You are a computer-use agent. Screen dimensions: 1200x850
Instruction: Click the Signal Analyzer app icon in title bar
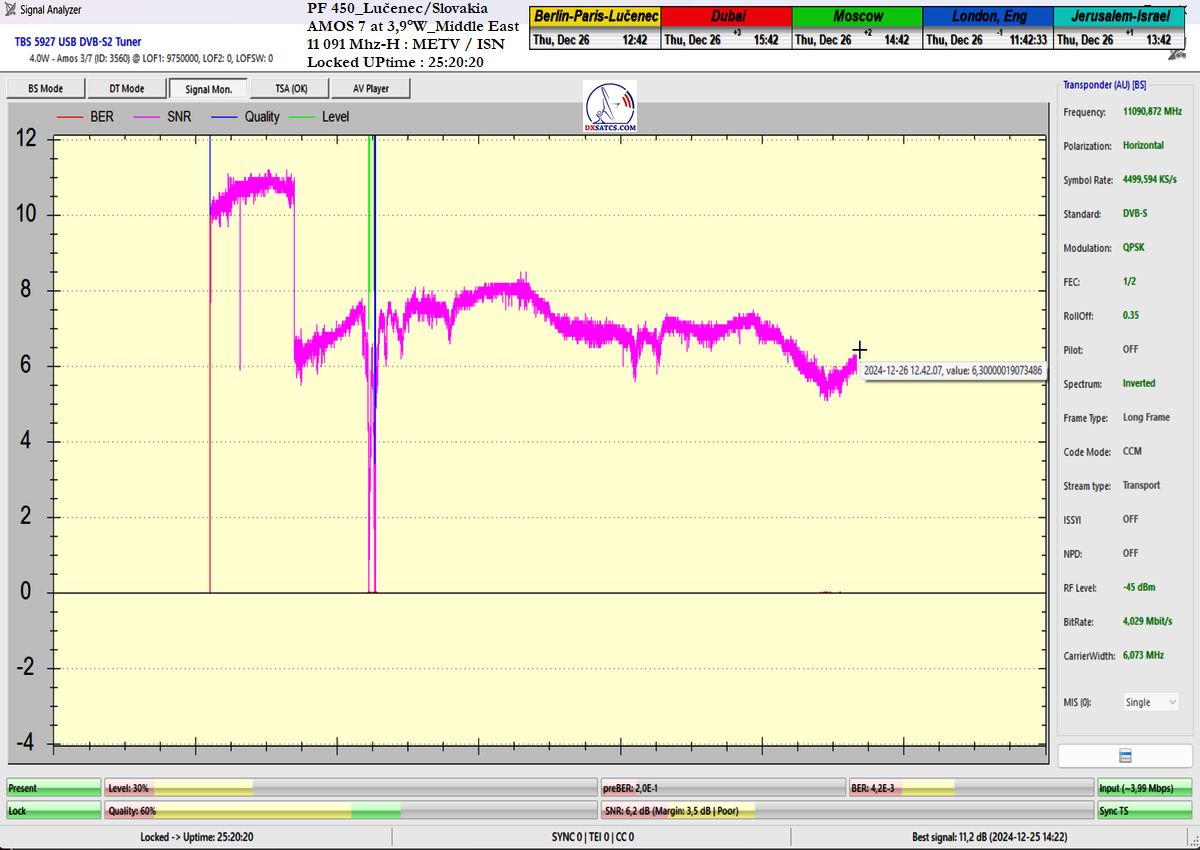[x=10, y=10]
